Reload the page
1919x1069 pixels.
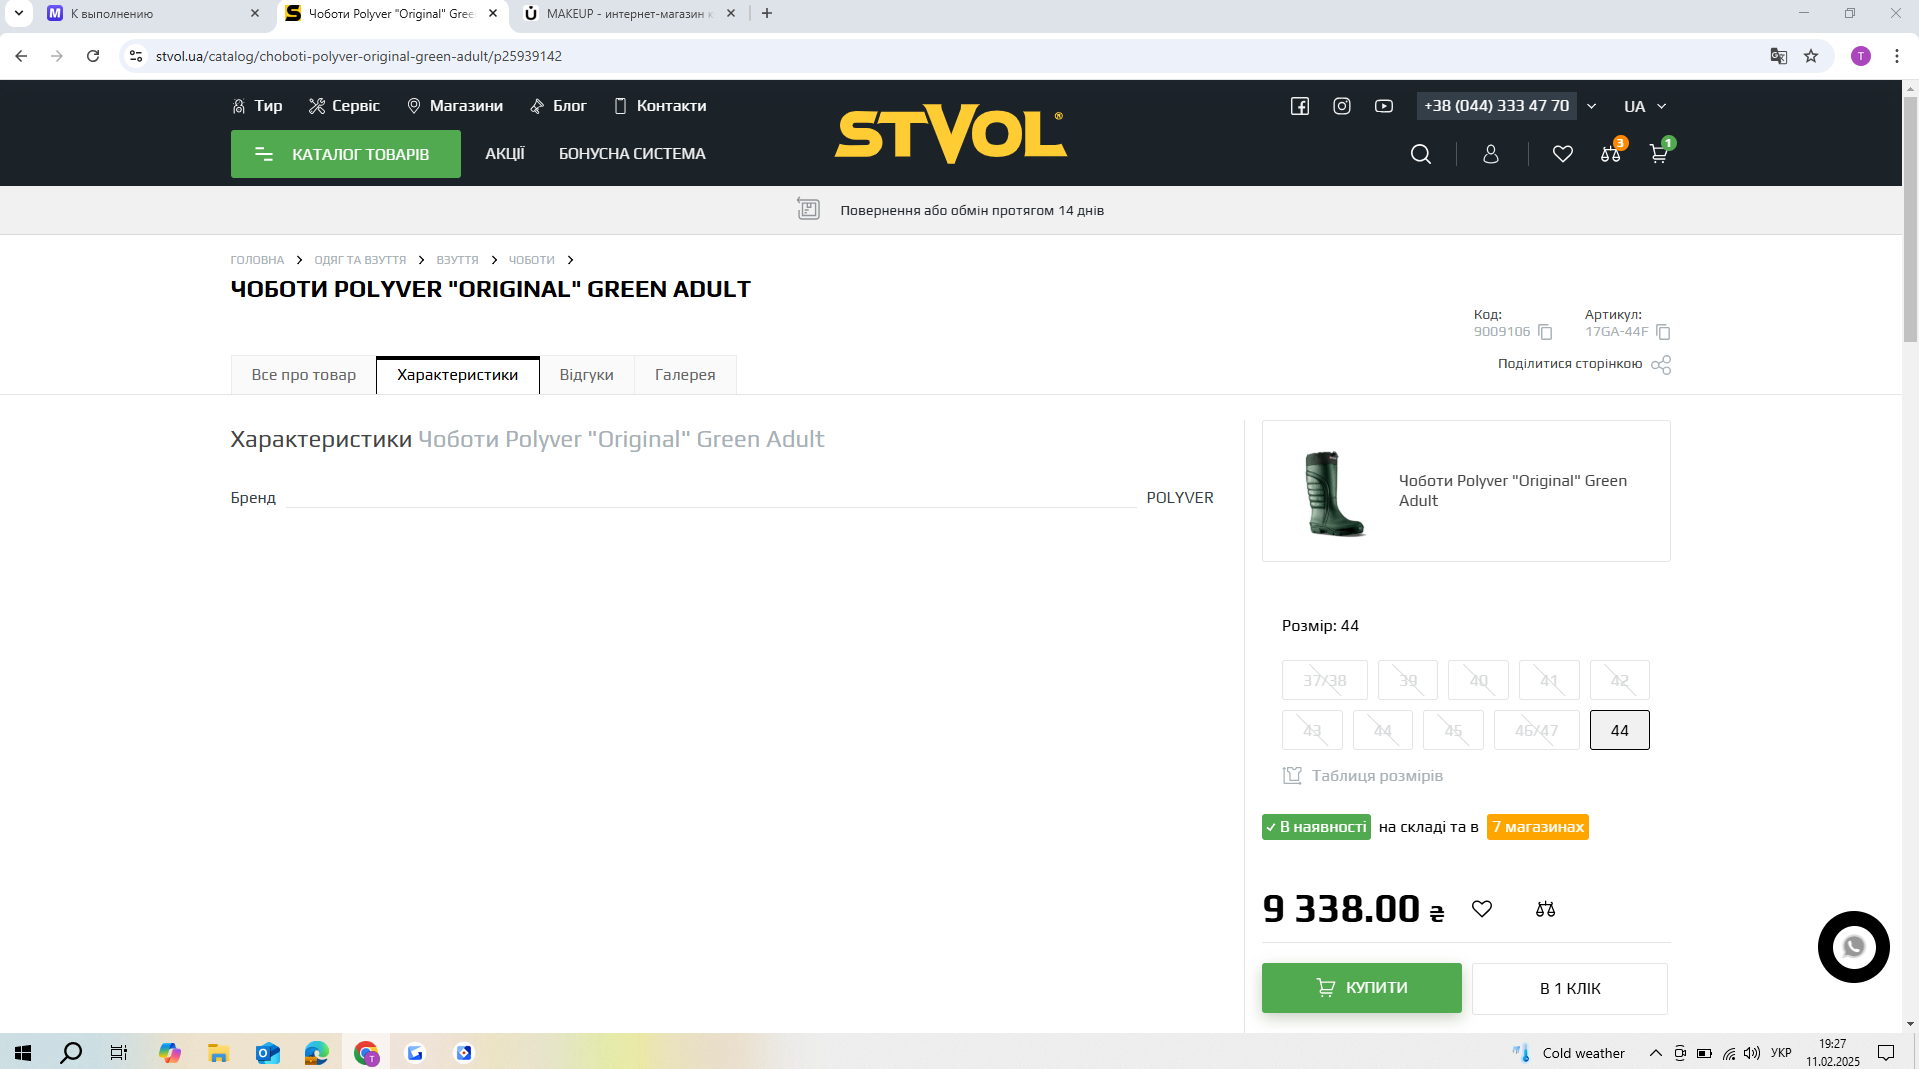click(93, 56)
